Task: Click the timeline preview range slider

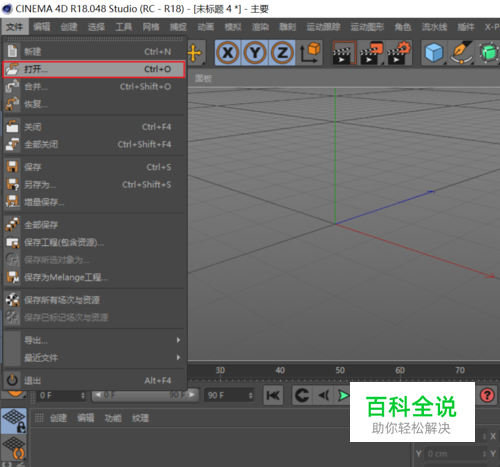Action: [x=145, y=395]
